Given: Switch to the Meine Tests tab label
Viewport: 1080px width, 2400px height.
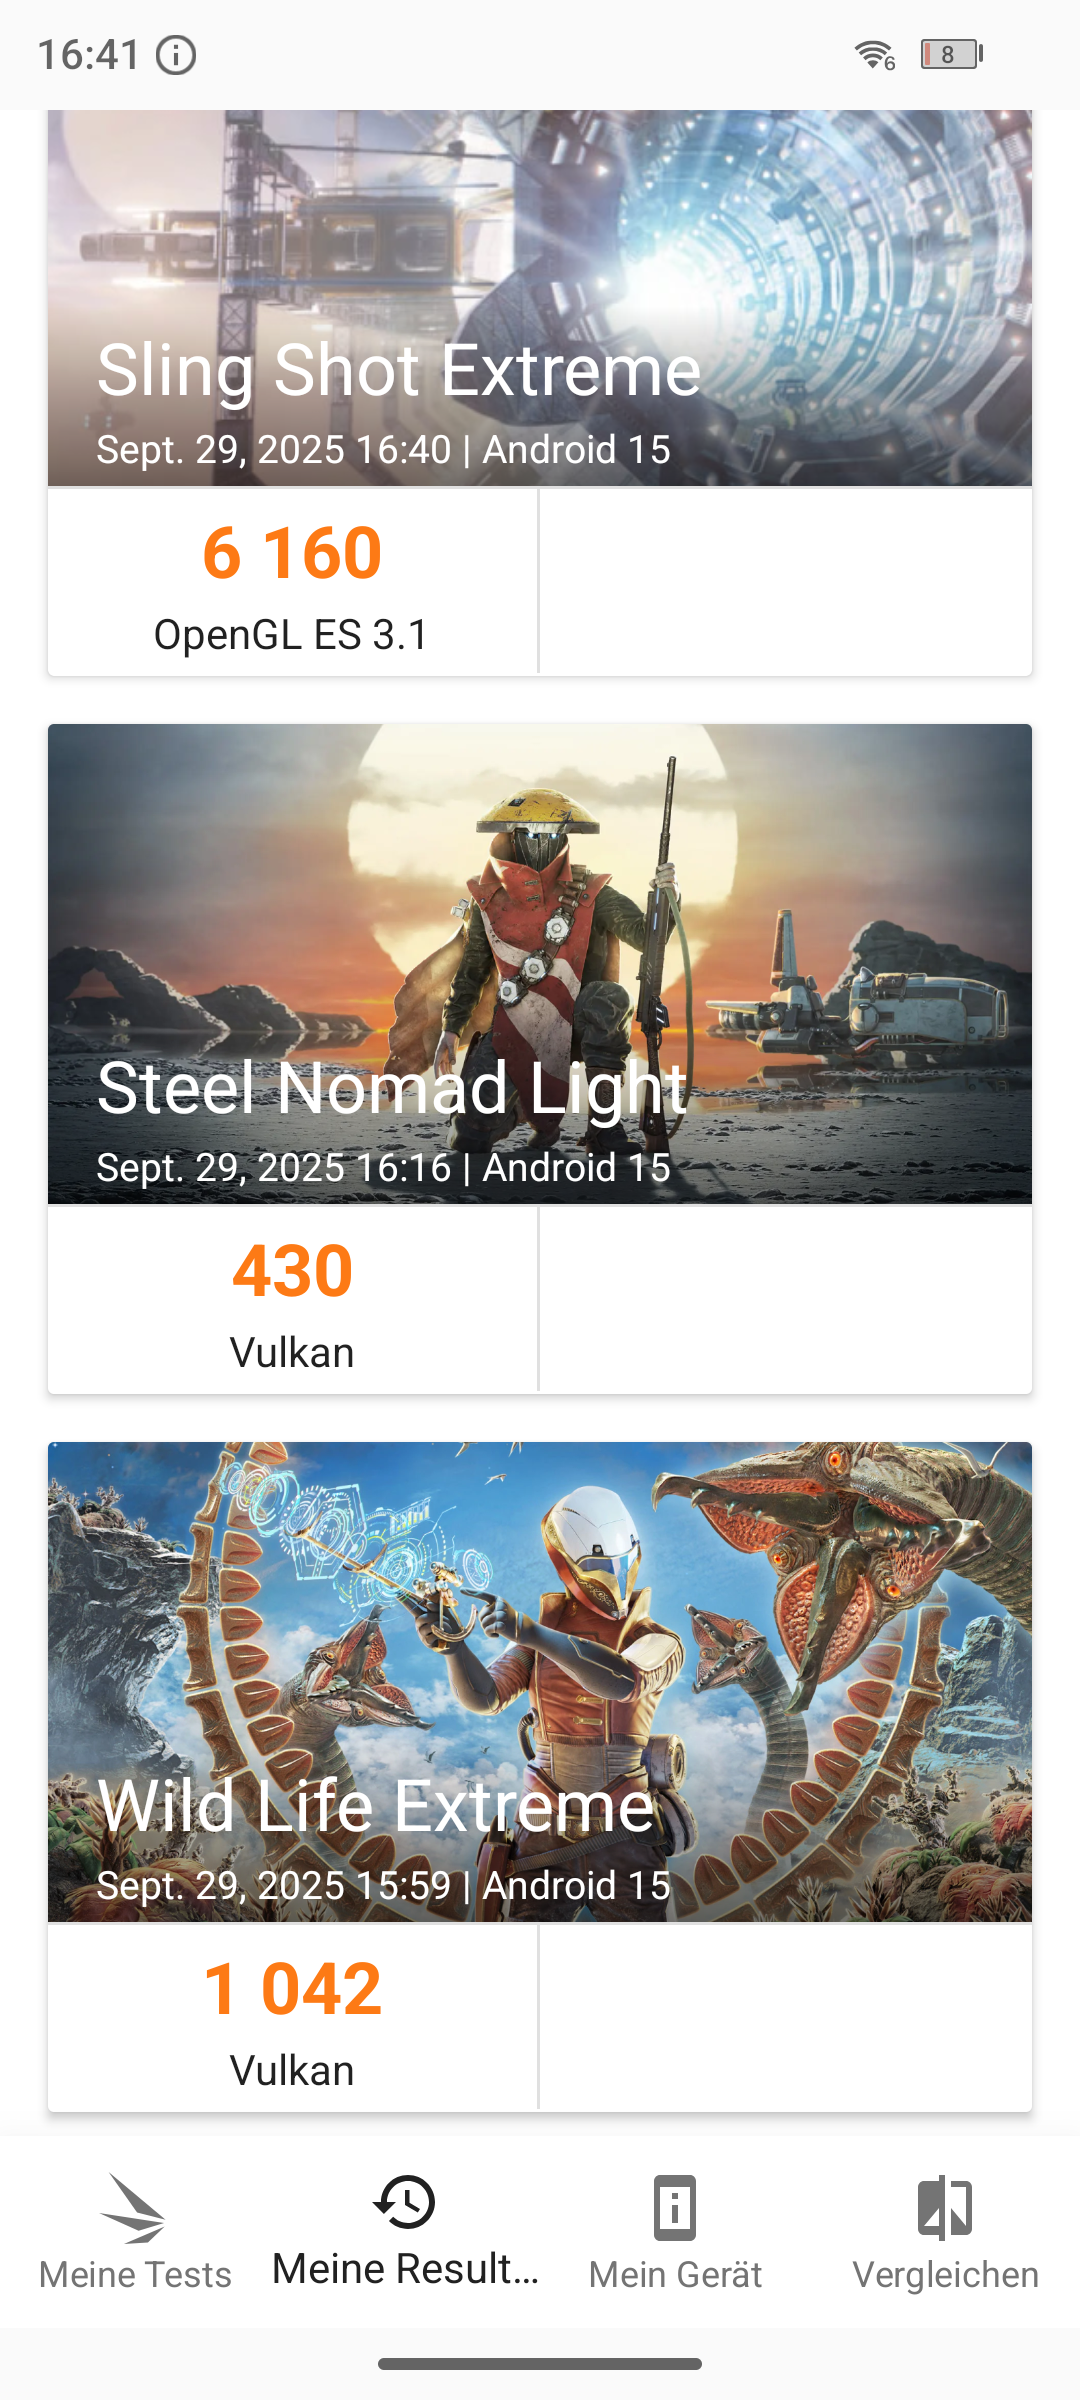Looking at the screenshot, I should pyautogui.click(x=135, y=2275).
